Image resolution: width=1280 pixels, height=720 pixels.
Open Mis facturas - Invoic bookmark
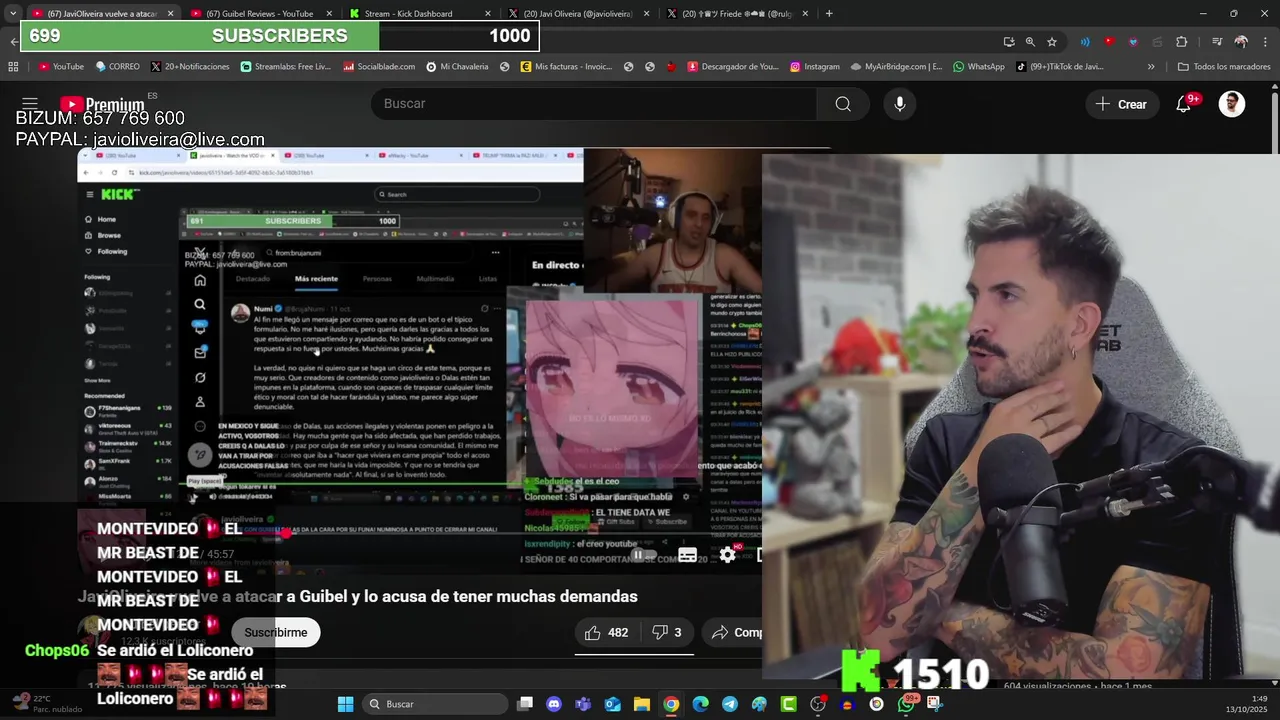pos(566,67)
